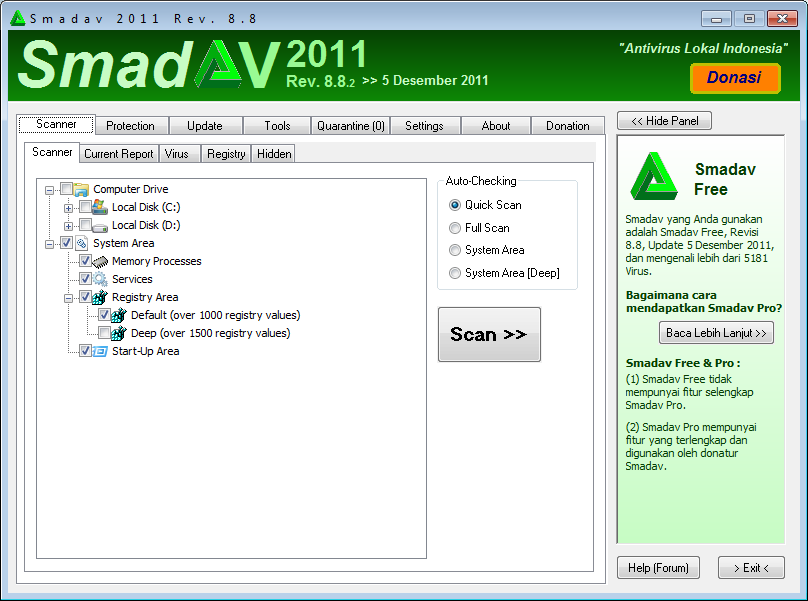The width and height of the screenshot is (808, 601).
Task: Click the Computer Drive folder icon
Action: [x=81, y=189]
